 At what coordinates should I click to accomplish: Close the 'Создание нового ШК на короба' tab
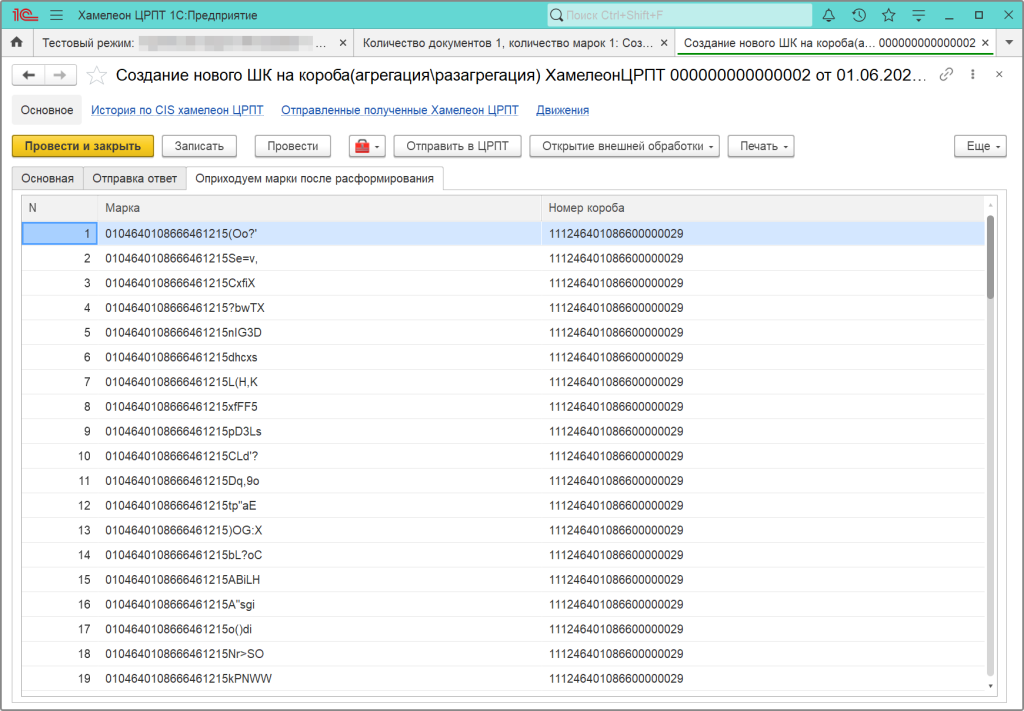point(985,43)
